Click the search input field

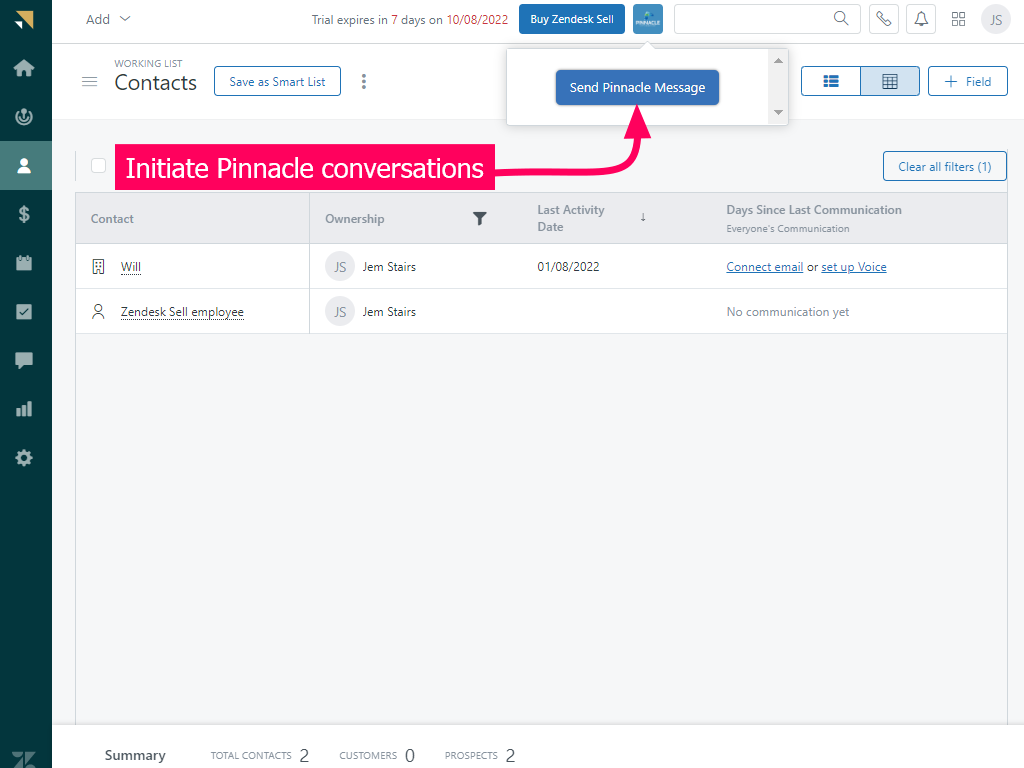coord(752,19)
